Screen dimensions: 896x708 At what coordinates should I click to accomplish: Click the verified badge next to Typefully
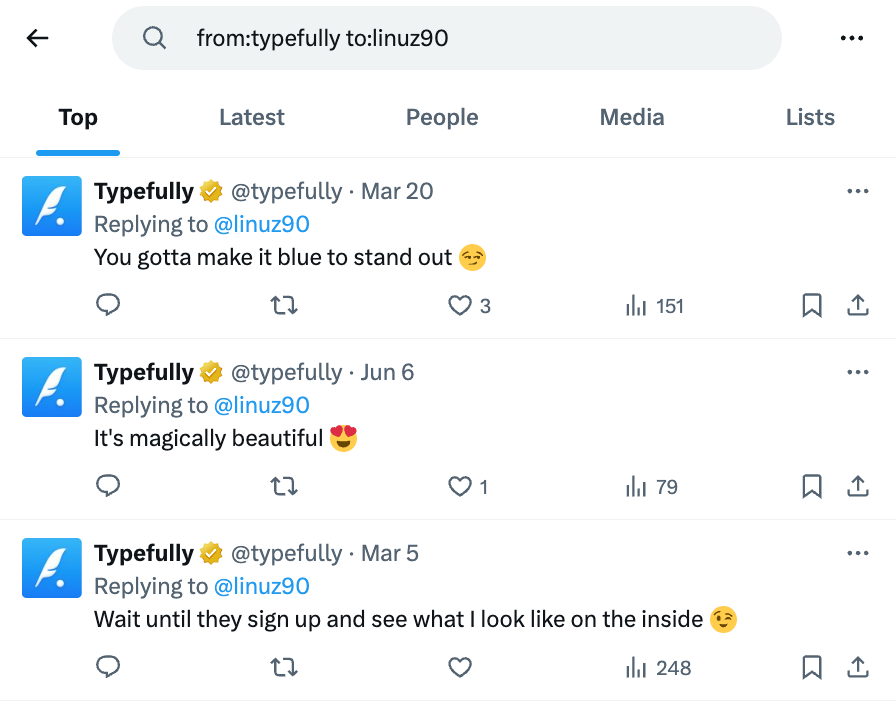click(211, 191)
